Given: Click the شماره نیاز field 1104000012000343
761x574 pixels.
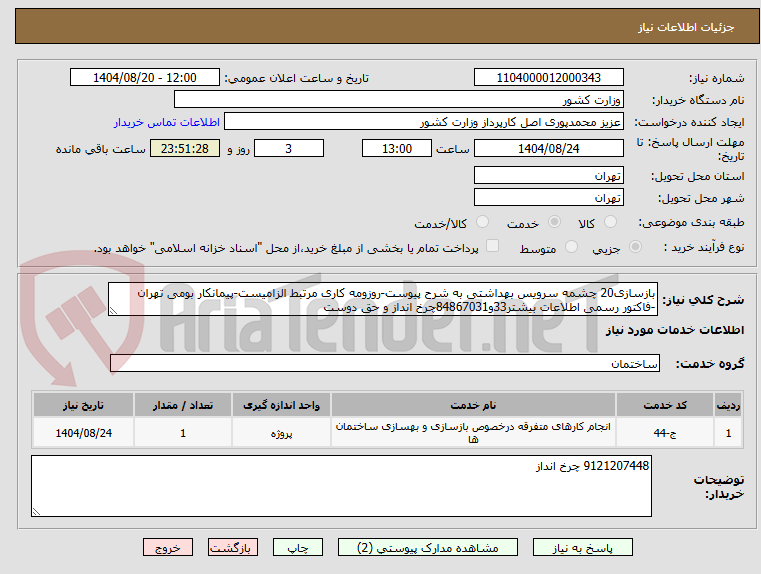Looking at the screenshot, I should tap(548, 78).
